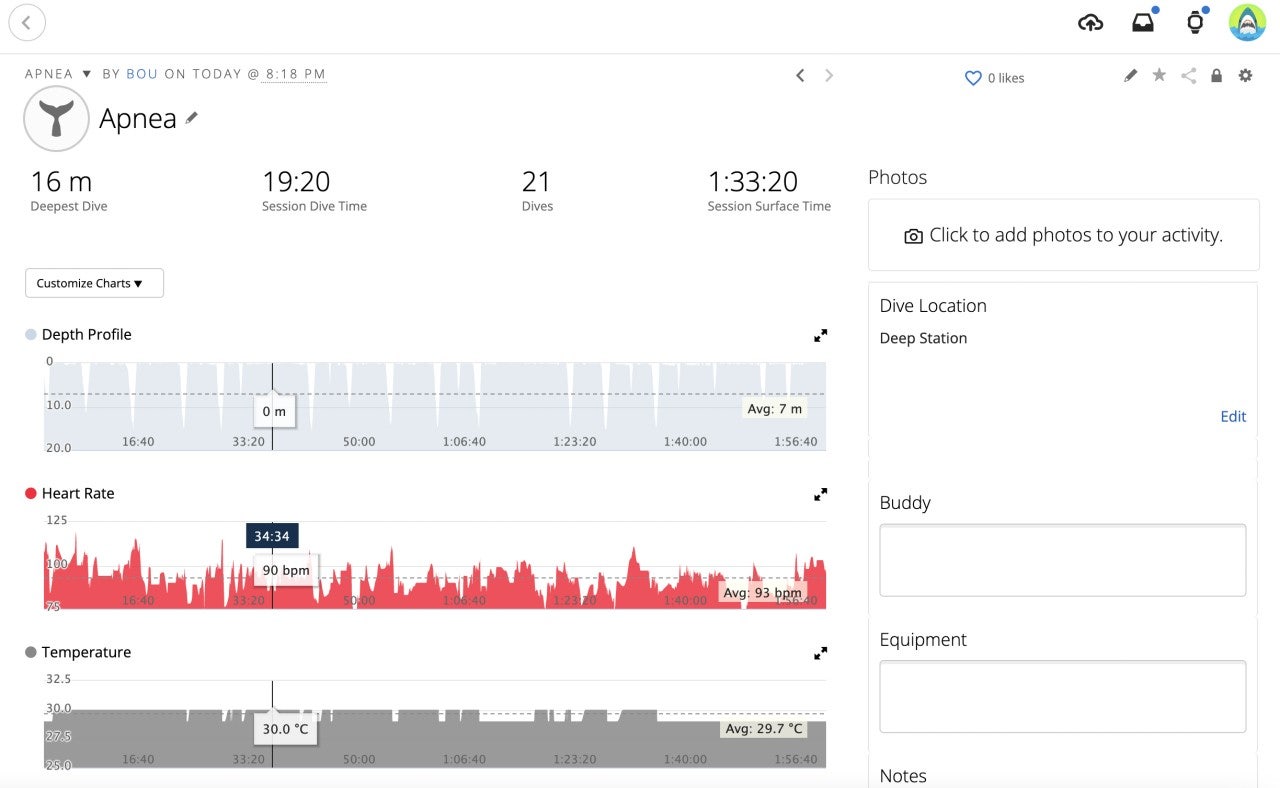This screenshot has width=1280, height=788.
Task: Go to previous activity arrow
Action: point(800,75)
